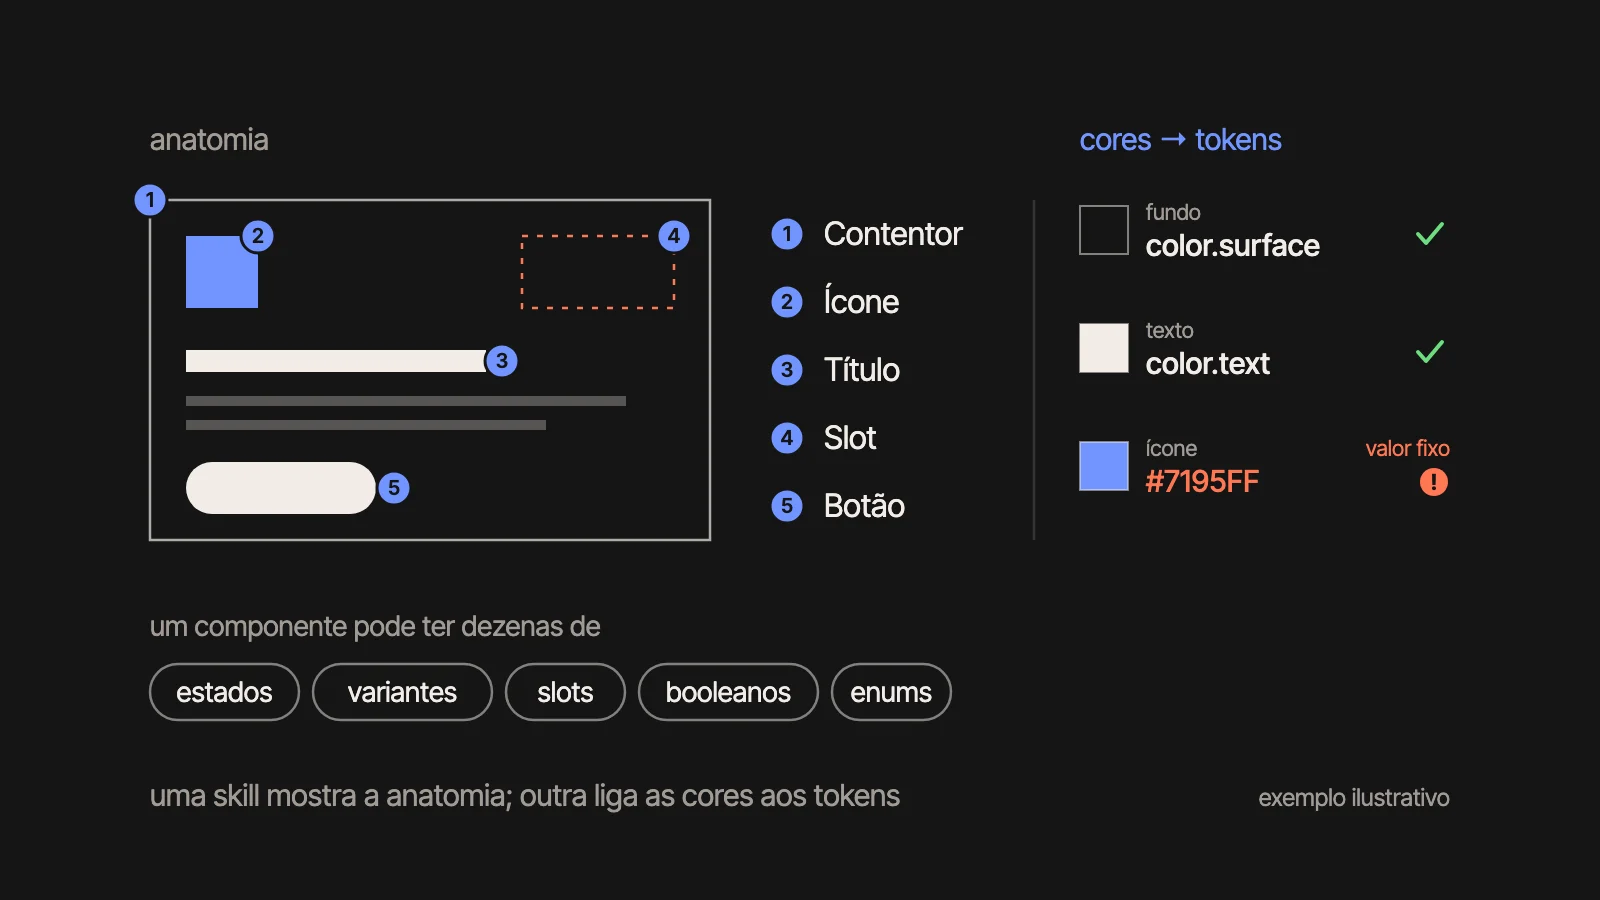Click the Ícone legend label
The image size is (1600, 900).
pos(861,300)
